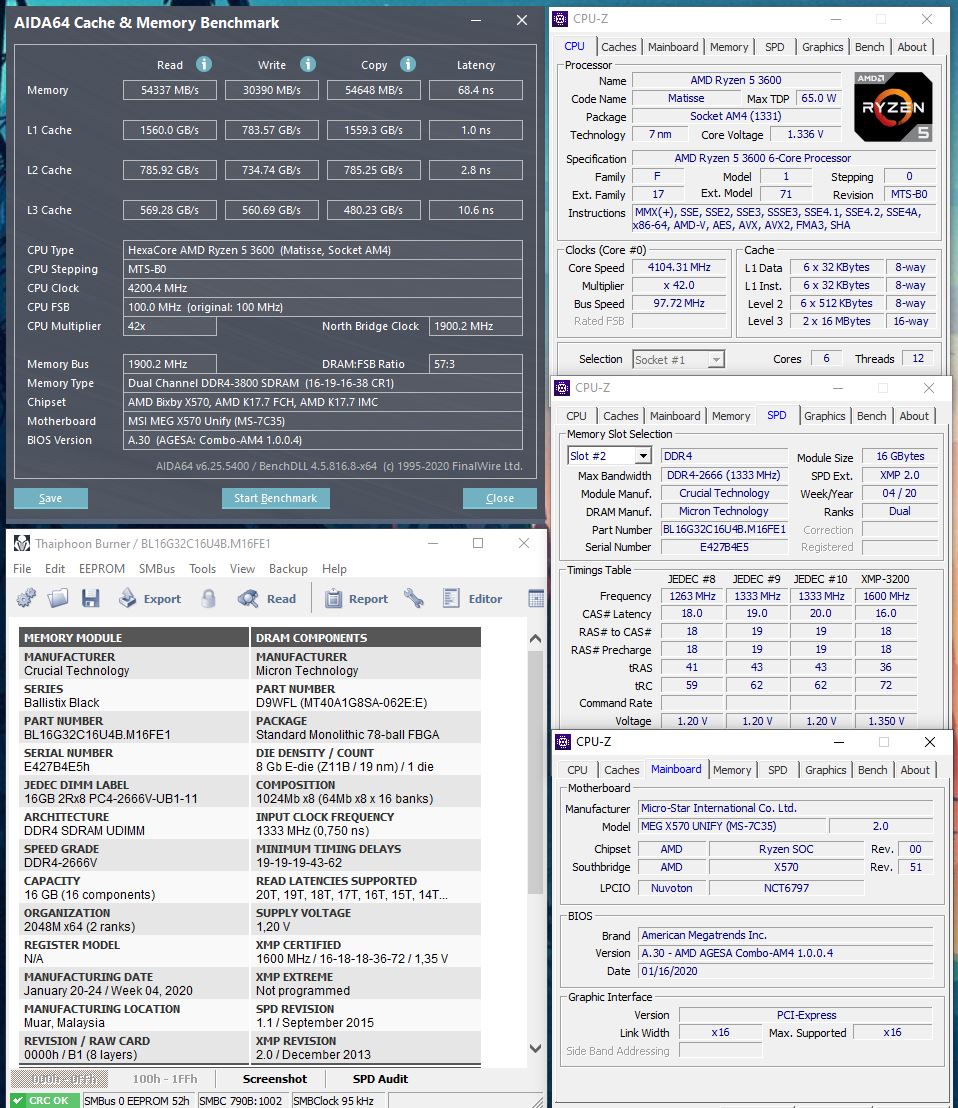Click the Write info icon in AIDA64
The height and width of the screenshot is (1108, 958).
(x=307, y=64)
